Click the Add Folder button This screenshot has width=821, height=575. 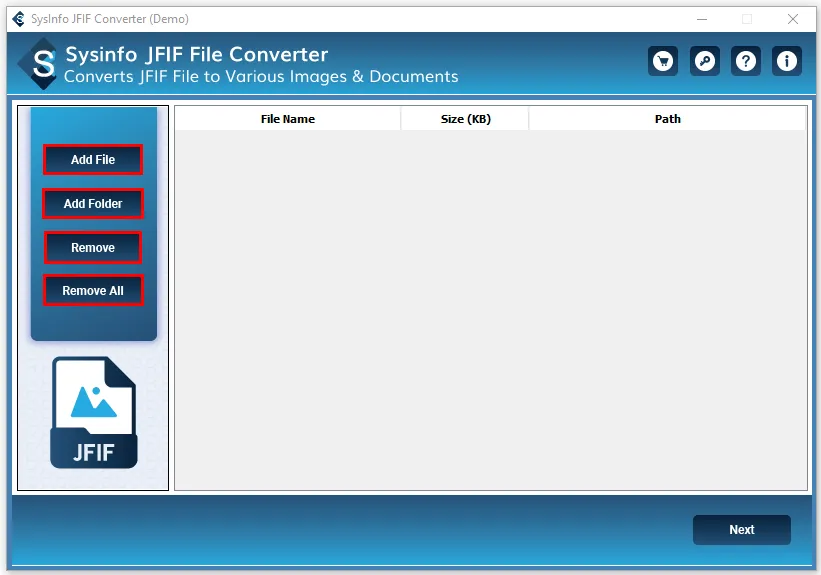[x=93, y=204]
